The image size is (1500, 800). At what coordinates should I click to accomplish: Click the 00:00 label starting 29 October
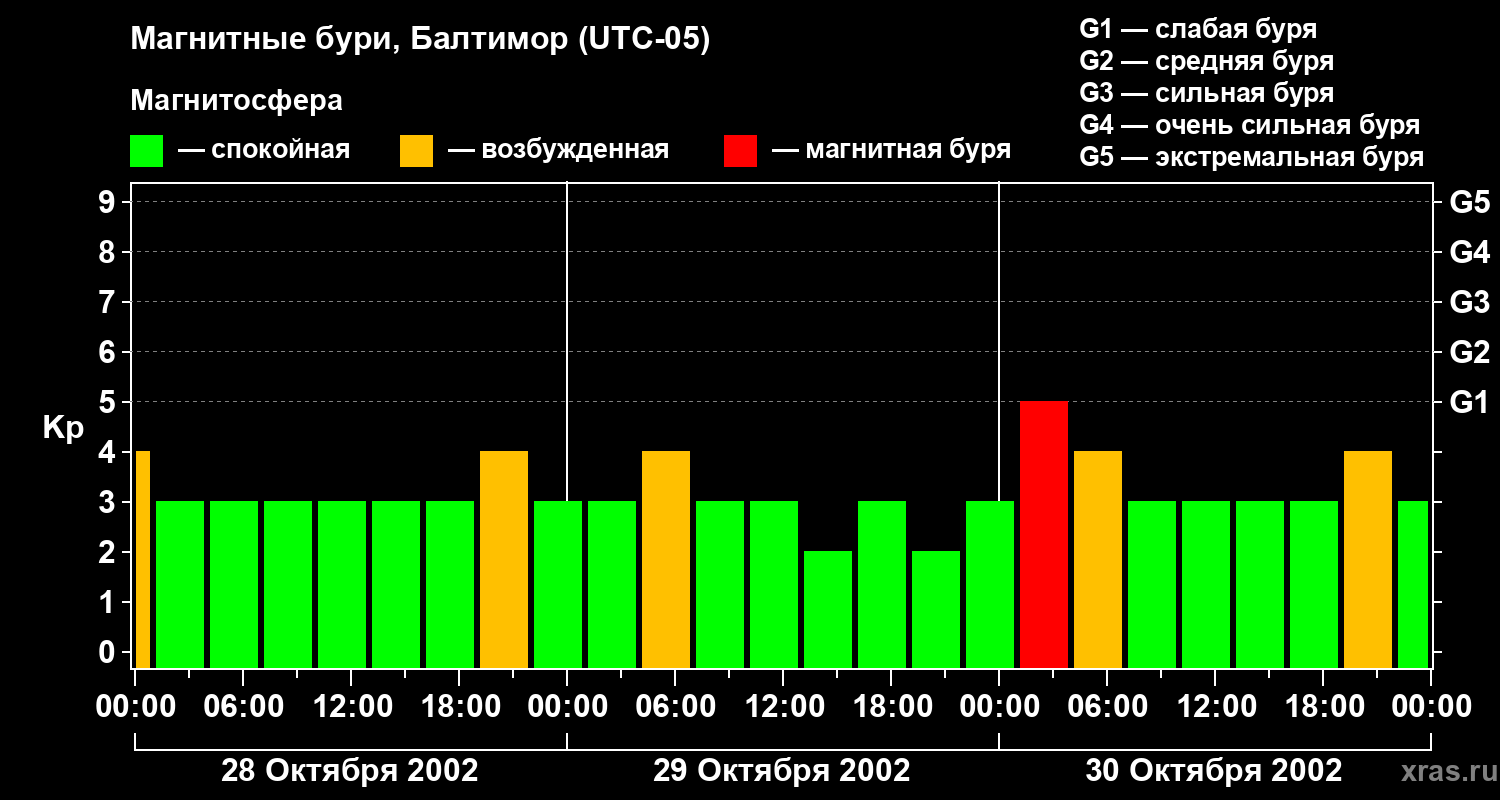tap(567, 706)
